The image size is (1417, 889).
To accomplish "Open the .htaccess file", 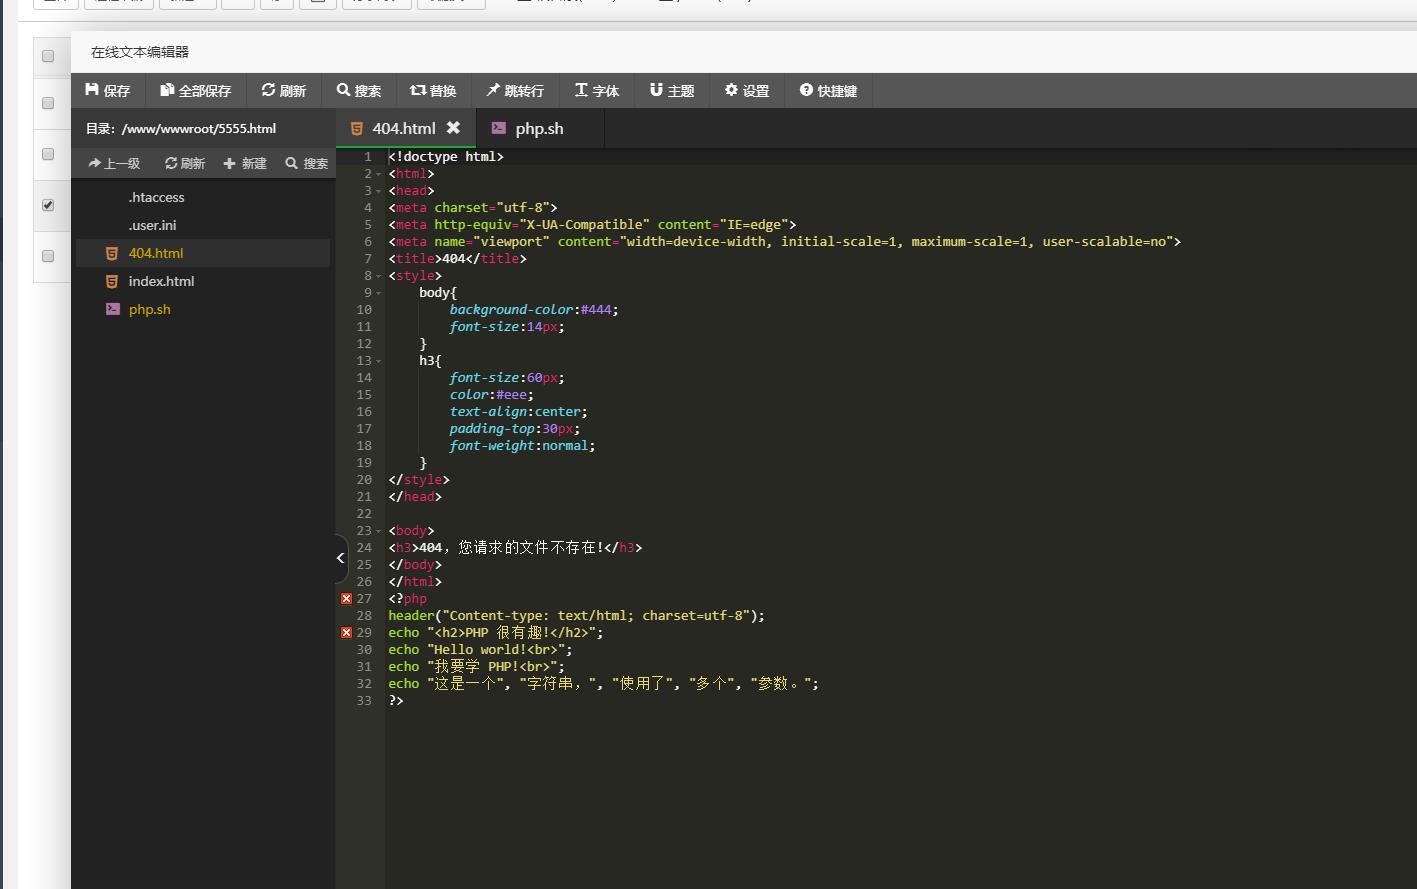I will pos(156,197).
